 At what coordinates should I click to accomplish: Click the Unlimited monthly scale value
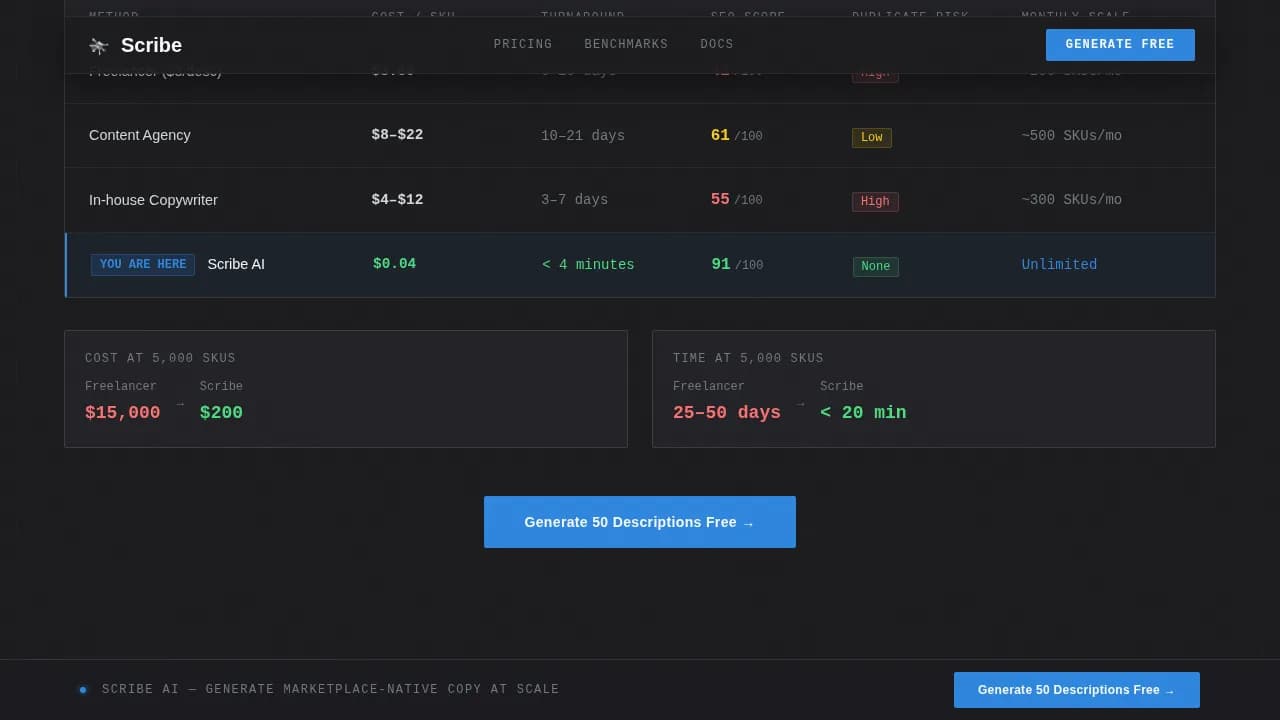pos(1059,265)
